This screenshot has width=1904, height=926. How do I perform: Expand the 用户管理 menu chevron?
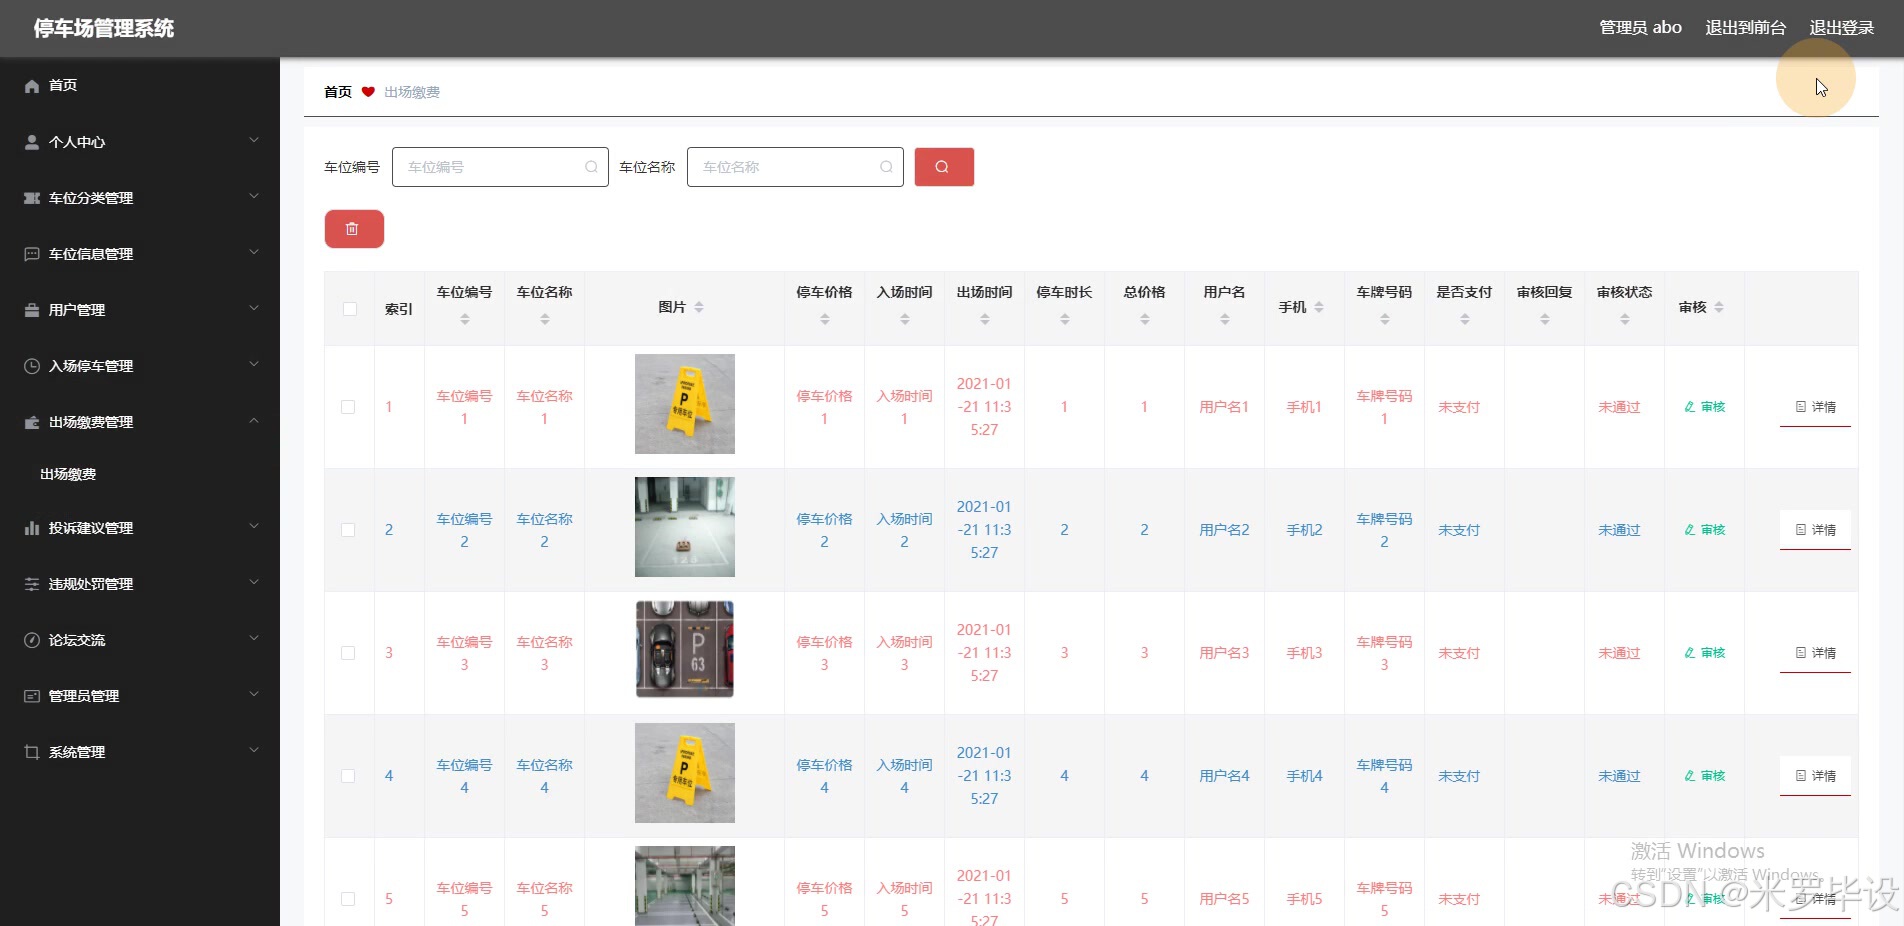pyautogui.click(x=254, y=308)
